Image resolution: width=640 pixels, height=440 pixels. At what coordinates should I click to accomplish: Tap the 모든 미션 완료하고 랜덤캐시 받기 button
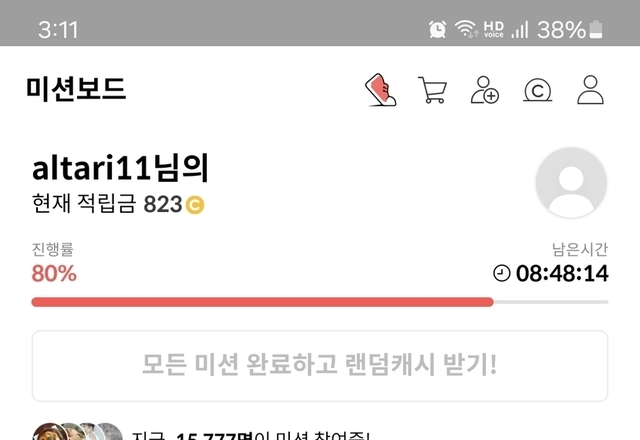[320, 366]
